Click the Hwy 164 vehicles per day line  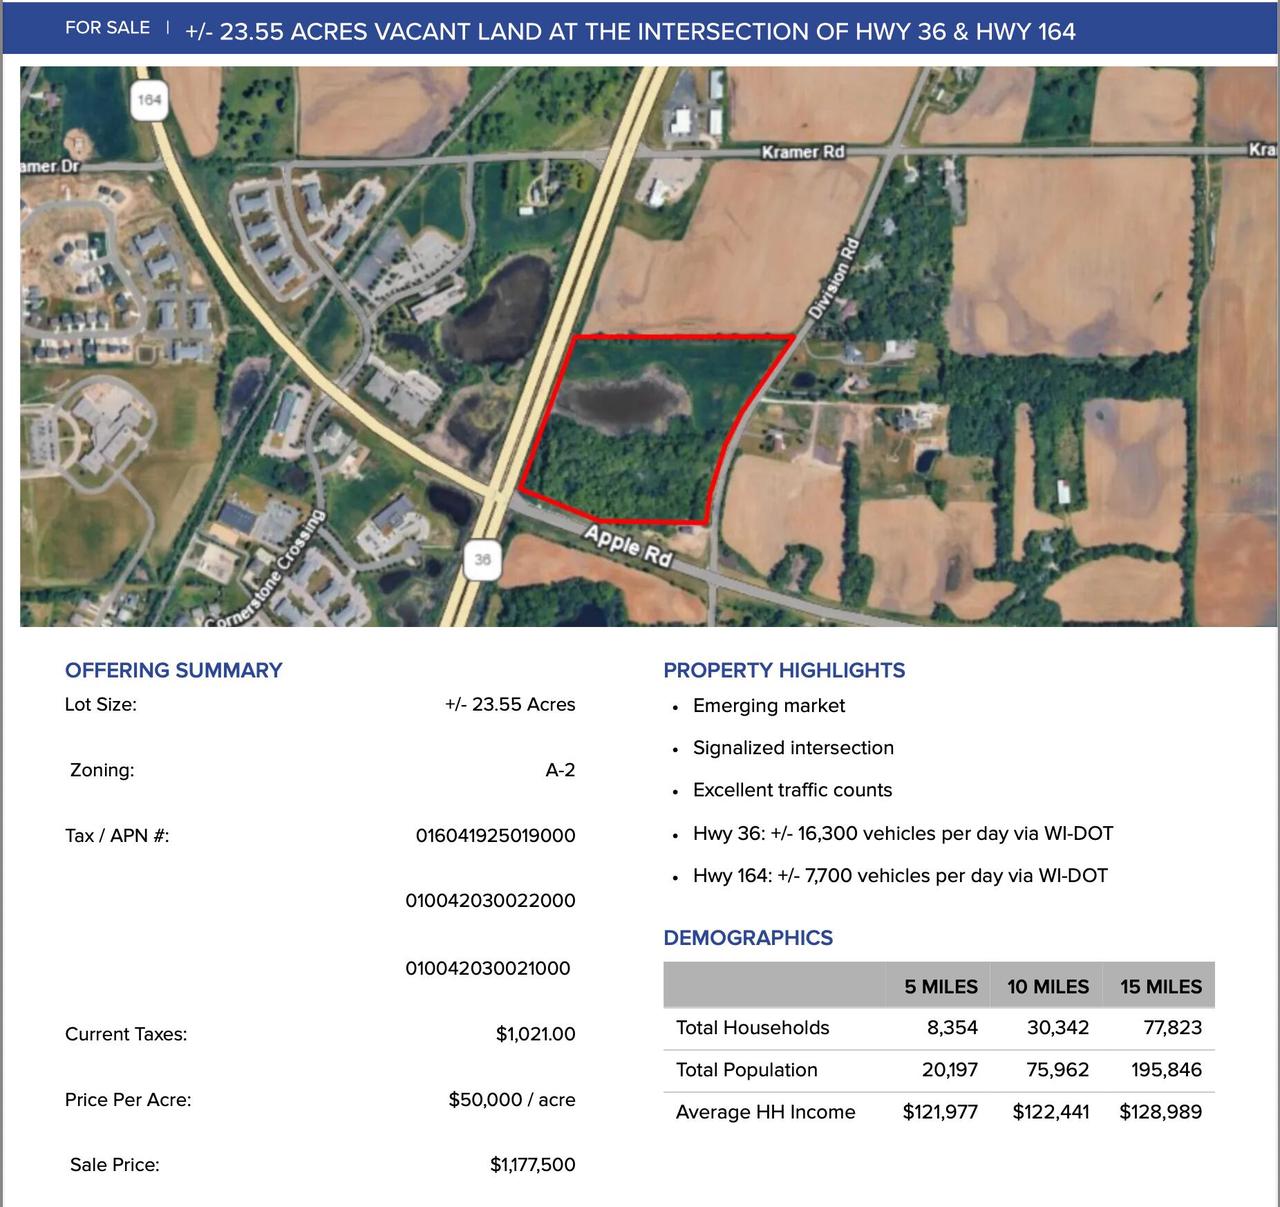900,876
